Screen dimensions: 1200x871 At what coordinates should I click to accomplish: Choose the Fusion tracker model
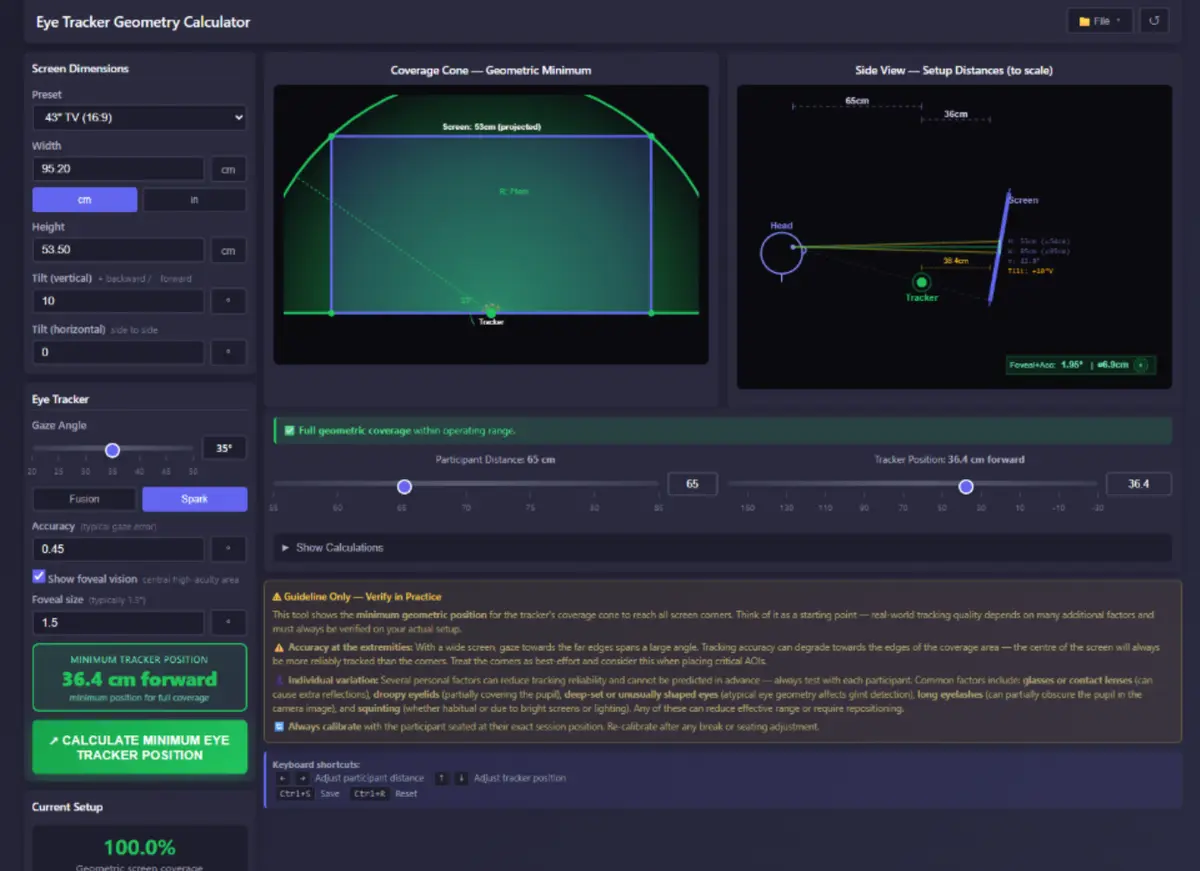click(85, 499)
